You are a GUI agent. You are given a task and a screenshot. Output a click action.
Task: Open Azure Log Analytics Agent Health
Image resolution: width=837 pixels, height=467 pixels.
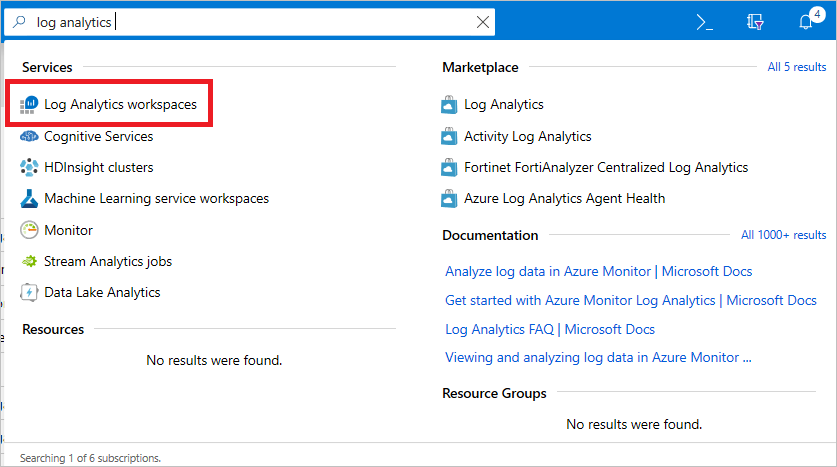coord(565,199)
